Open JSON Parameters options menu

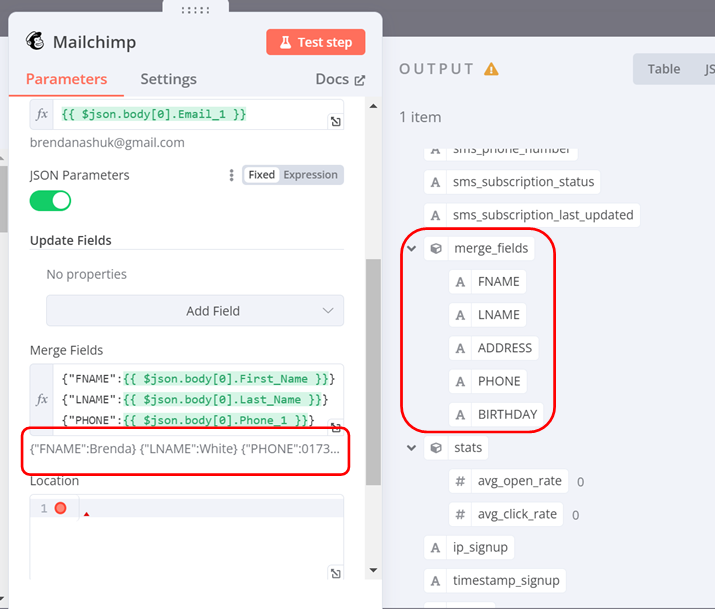[x=232, y=175]
